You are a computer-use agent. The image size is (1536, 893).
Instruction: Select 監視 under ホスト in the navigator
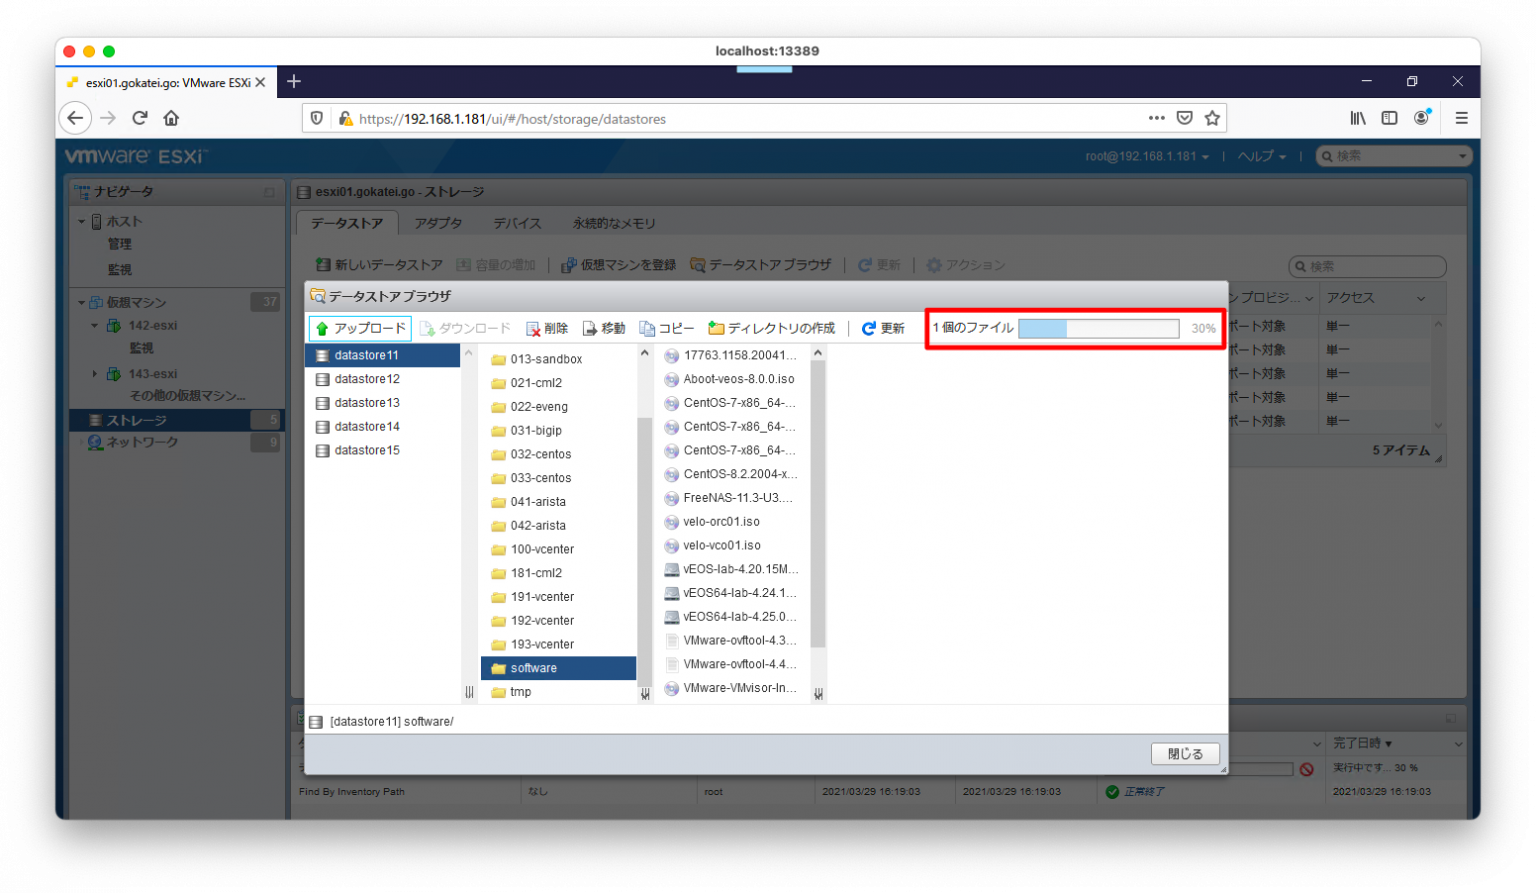point(119,268)
